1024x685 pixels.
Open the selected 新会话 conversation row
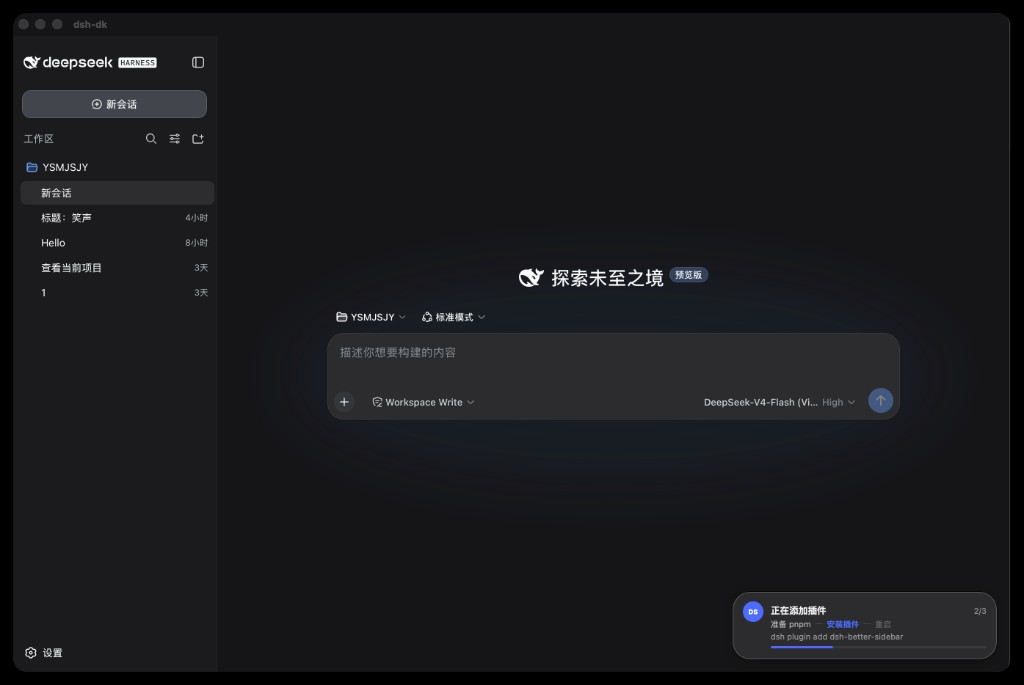coord(118,193)
